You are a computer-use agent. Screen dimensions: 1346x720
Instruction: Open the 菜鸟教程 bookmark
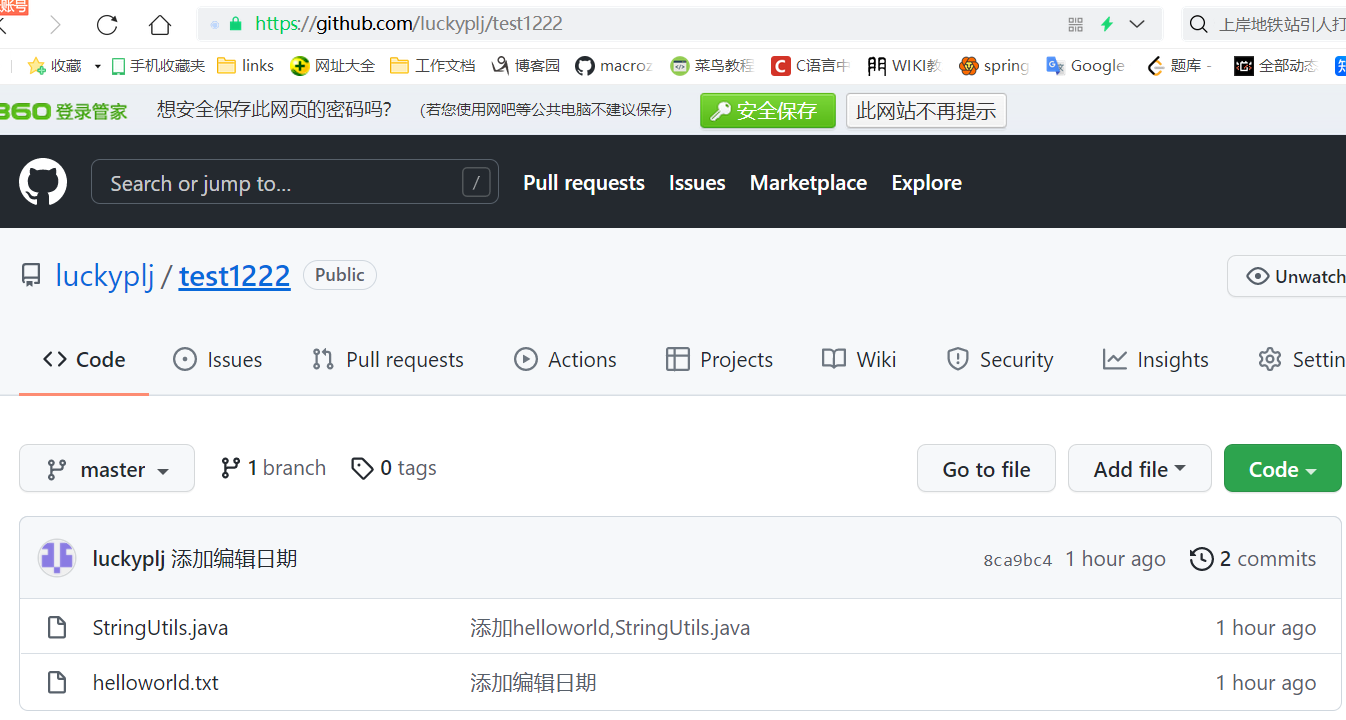pos(712,66)
